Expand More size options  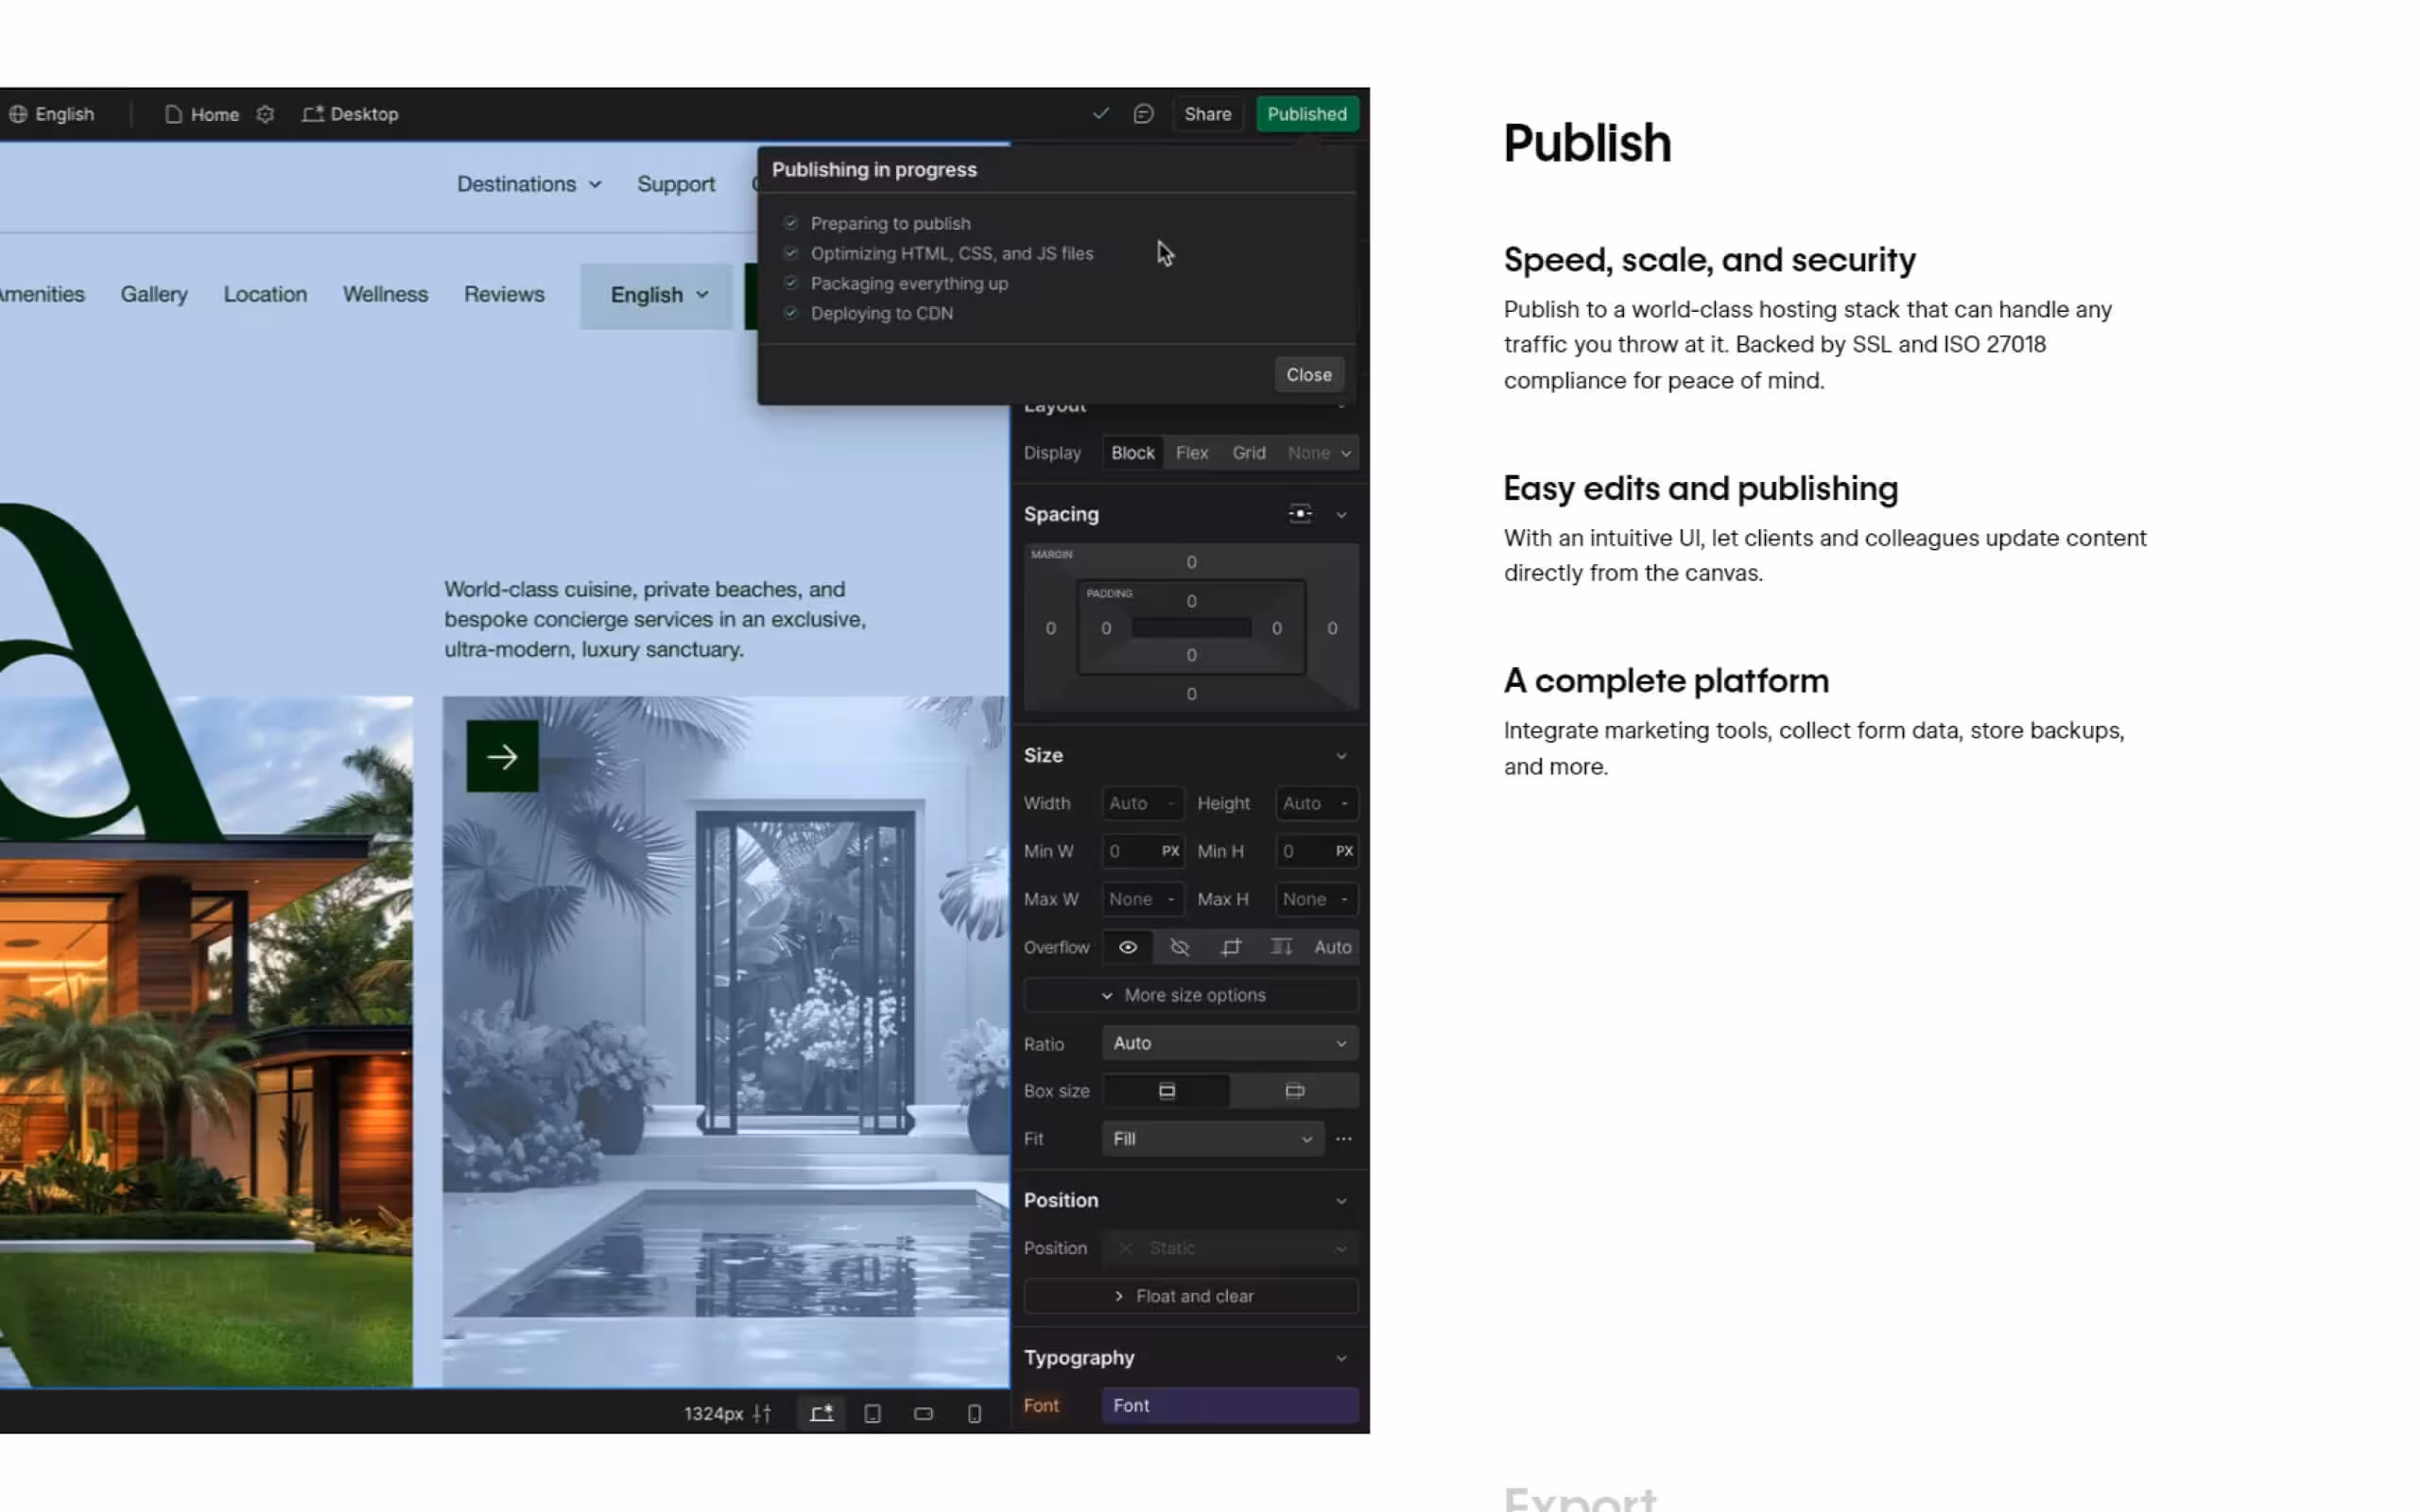(x=1190, y=995)
